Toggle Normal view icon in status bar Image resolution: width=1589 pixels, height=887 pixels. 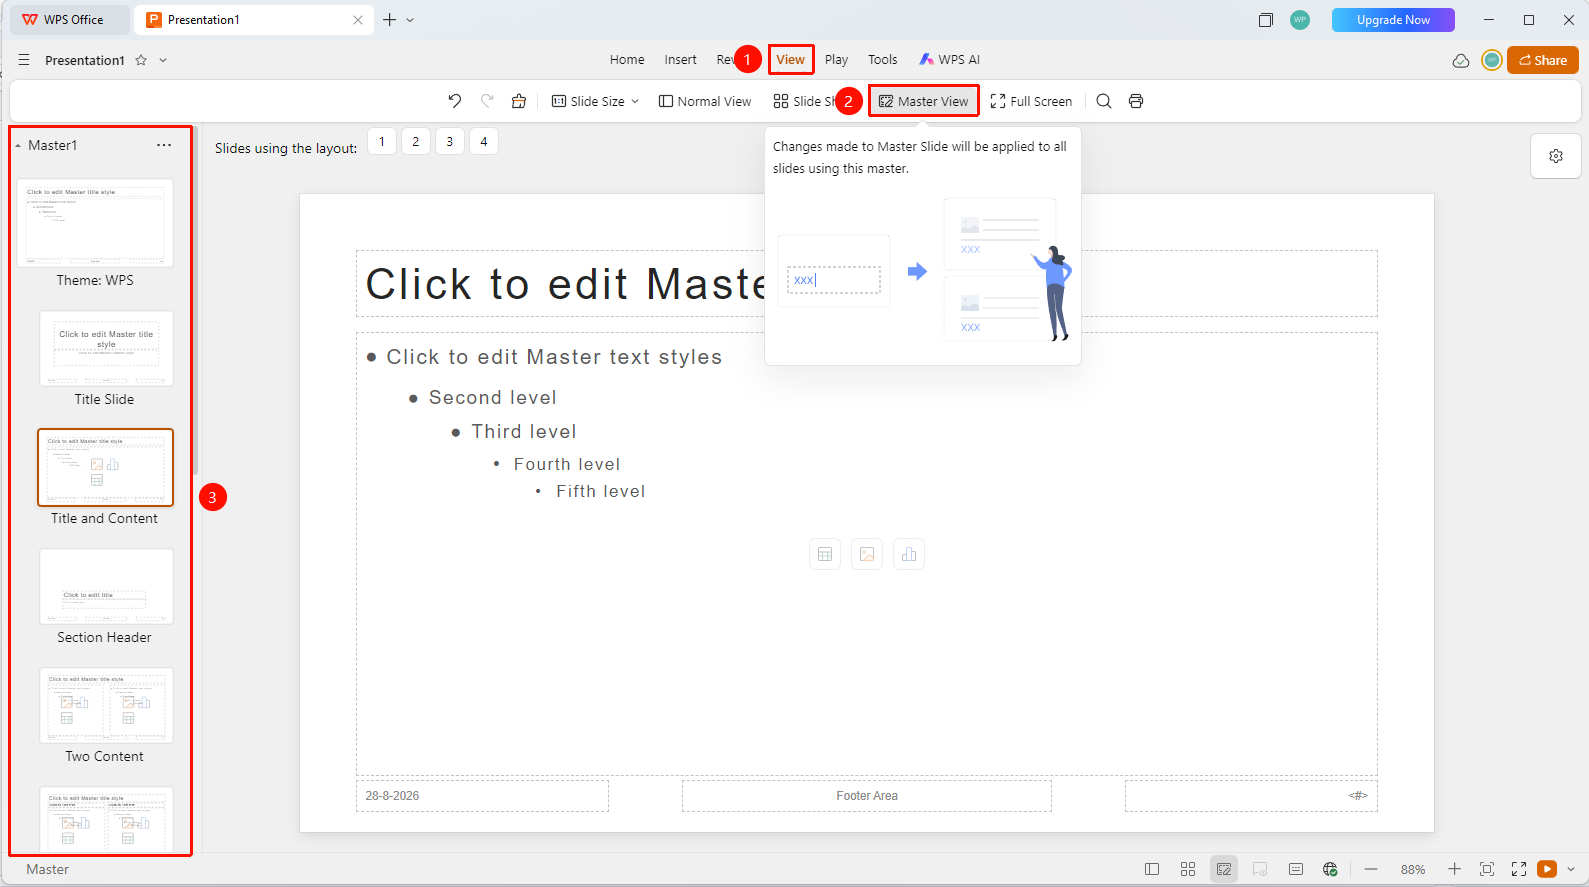point(1152,869)
